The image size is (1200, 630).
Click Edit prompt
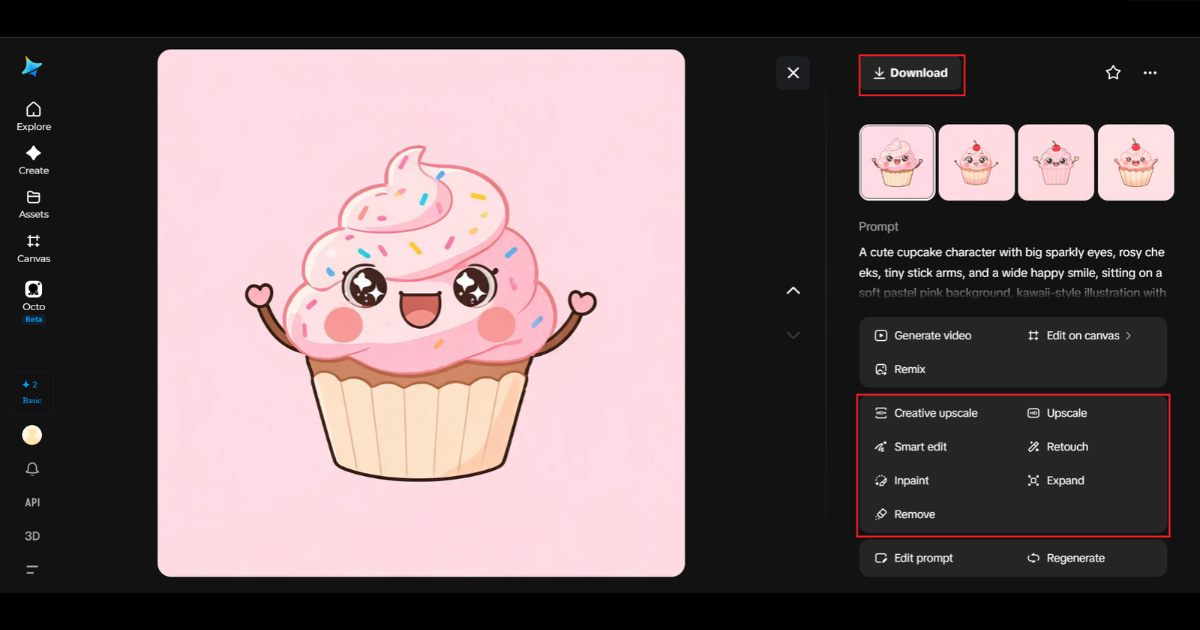pyautogui.click(x=914, y=558)
